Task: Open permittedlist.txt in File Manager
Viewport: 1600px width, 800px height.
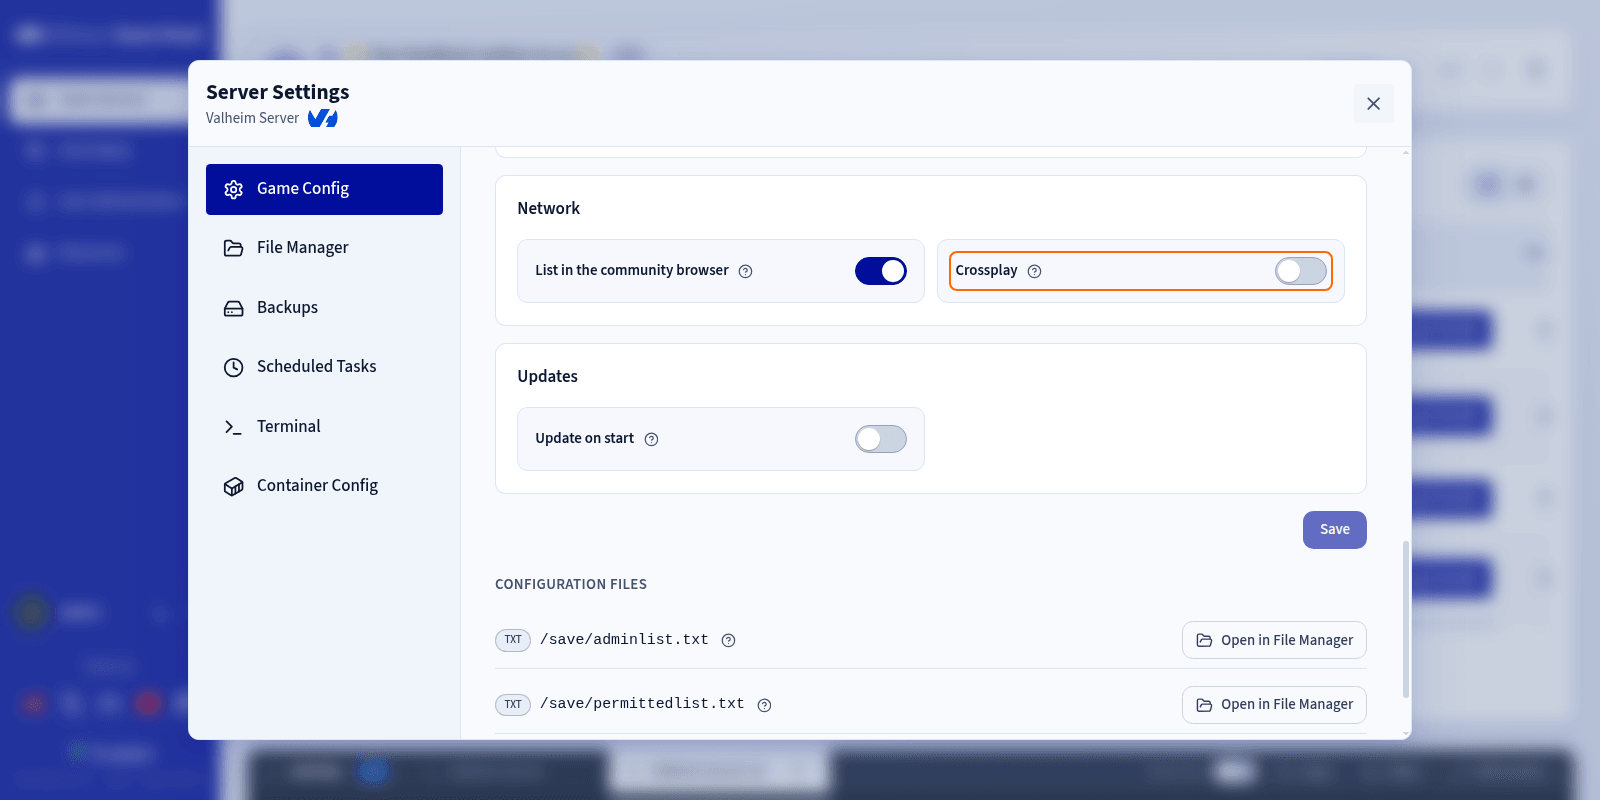Action: [x=1274, y=705]
